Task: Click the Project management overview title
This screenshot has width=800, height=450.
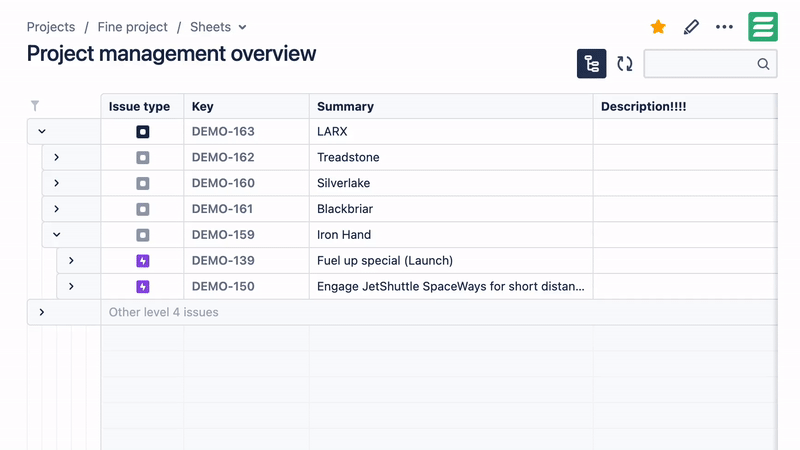Action: (x=171, y=54)
